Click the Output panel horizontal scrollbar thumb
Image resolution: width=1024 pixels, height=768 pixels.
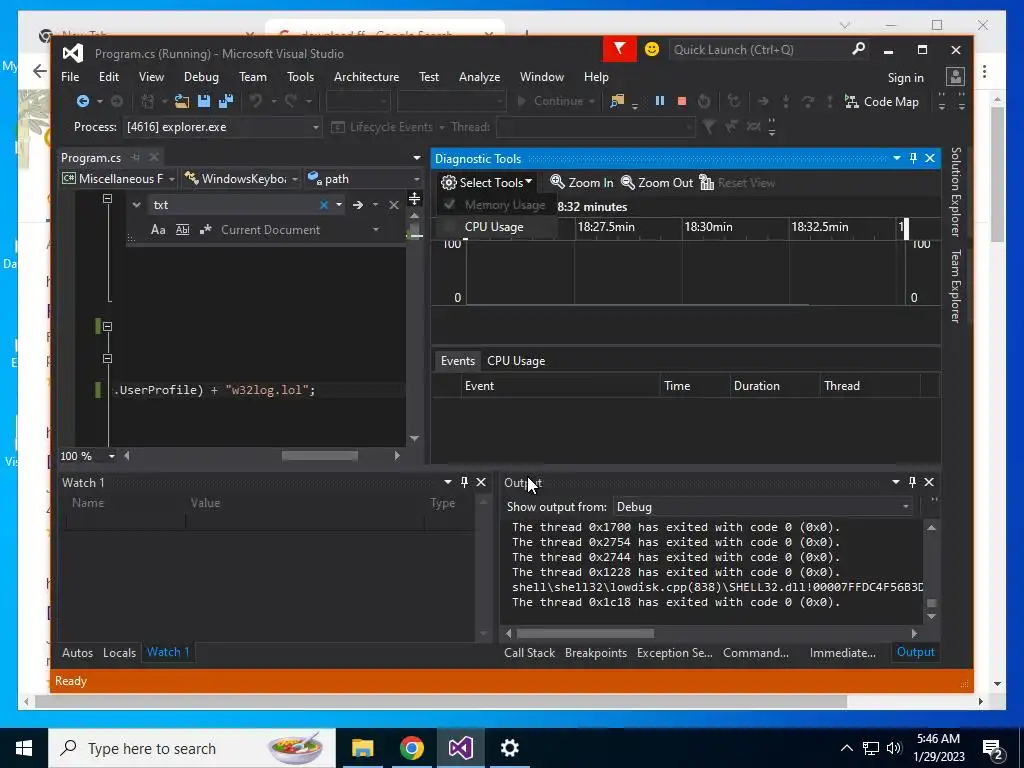[x=585, y=633]
